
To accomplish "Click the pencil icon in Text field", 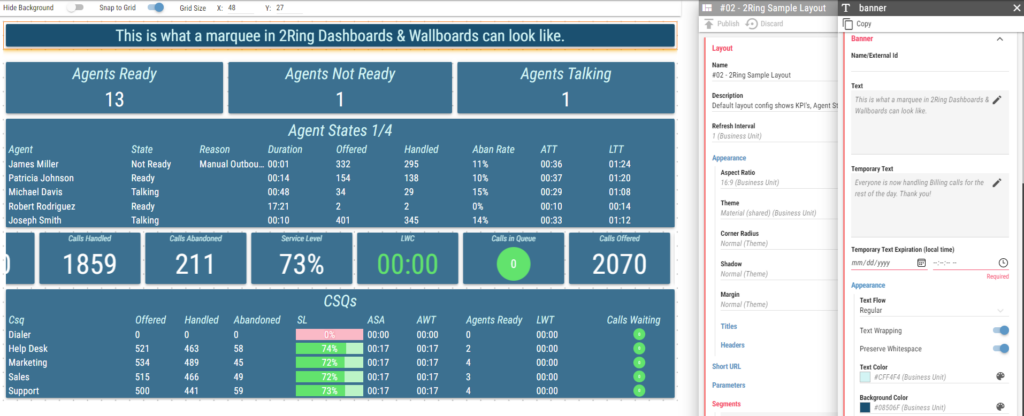I will tap(997, 100).
